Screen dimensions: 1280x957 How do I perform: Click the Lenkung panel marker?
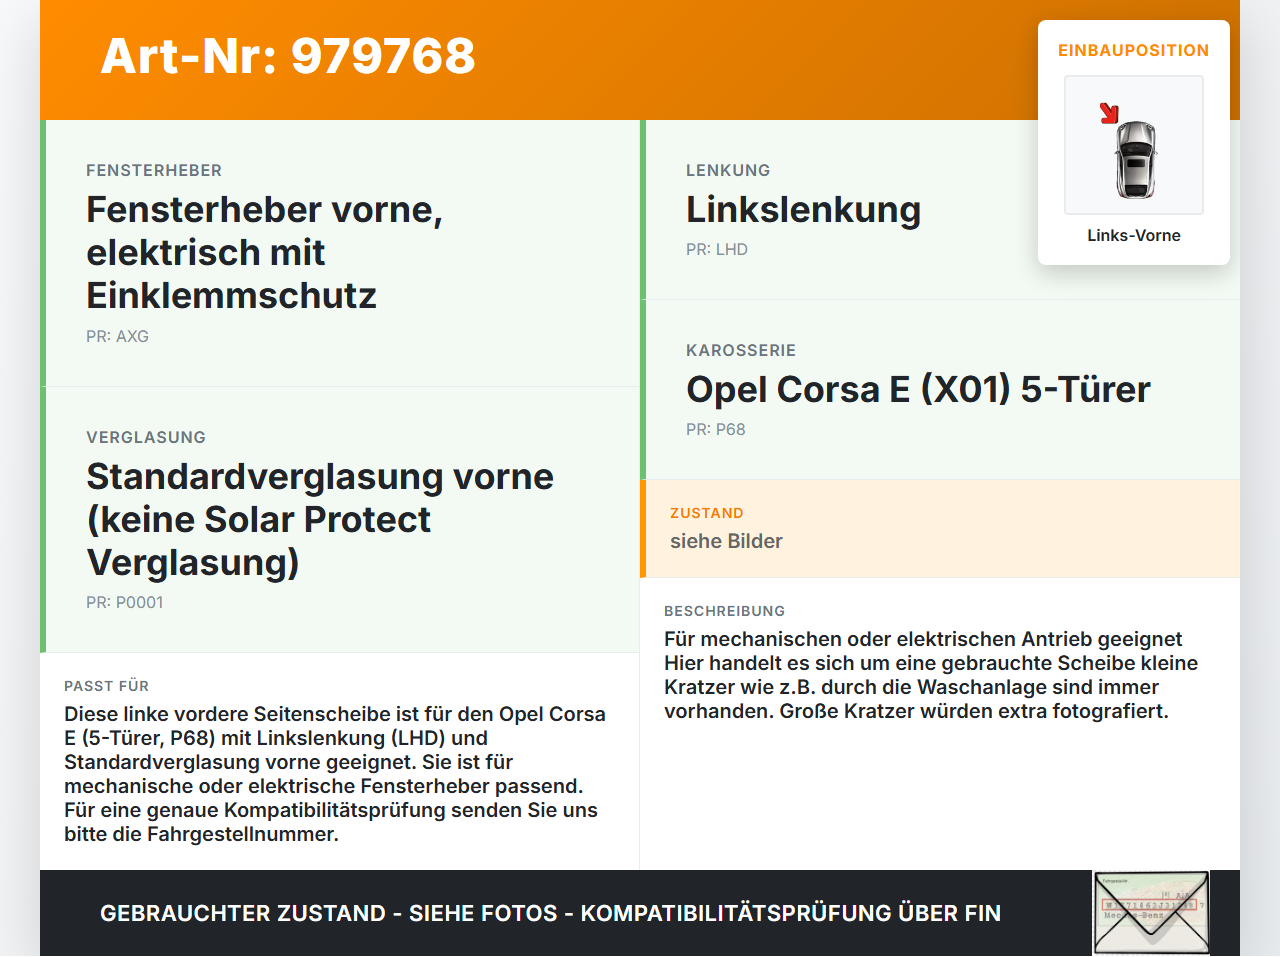point(643,208)
